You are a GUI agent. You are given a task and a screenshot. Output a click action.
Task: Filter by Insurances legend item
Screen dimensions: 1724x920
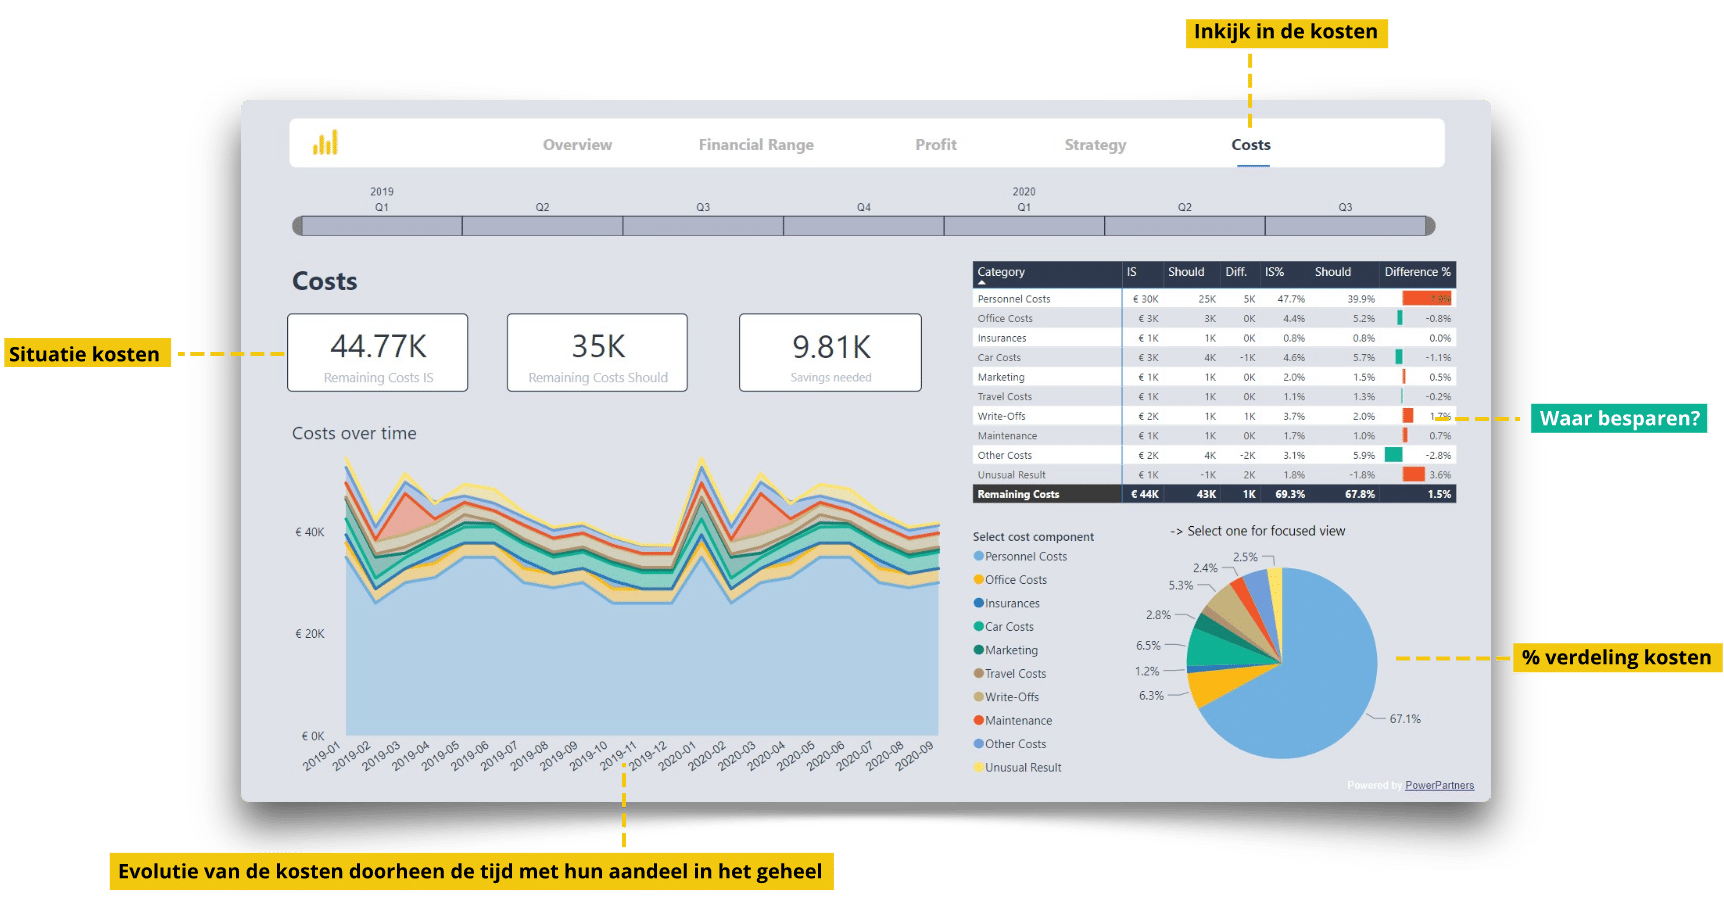(x=1006, y=604)
